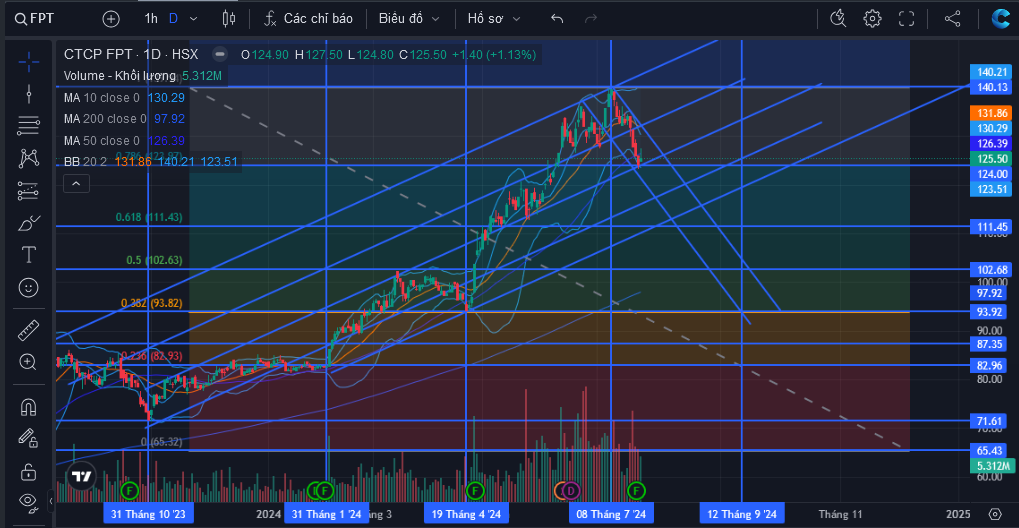This screenshot has height=528, width=1019.
Task: Click the 0.618 (111.43) Fibonacci level label
Action: point(149,217)
